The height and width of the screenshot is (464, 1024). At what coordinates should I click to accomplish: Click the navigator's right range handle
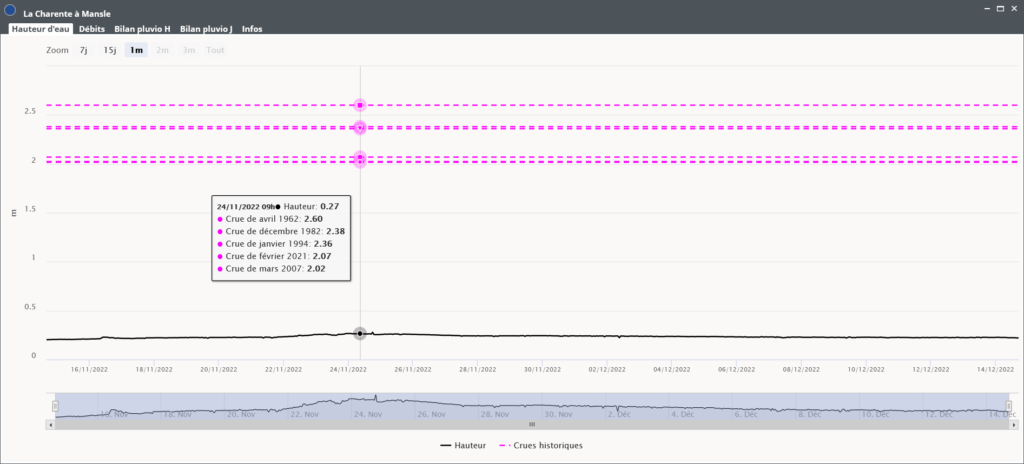click(x=1009, y=406)
